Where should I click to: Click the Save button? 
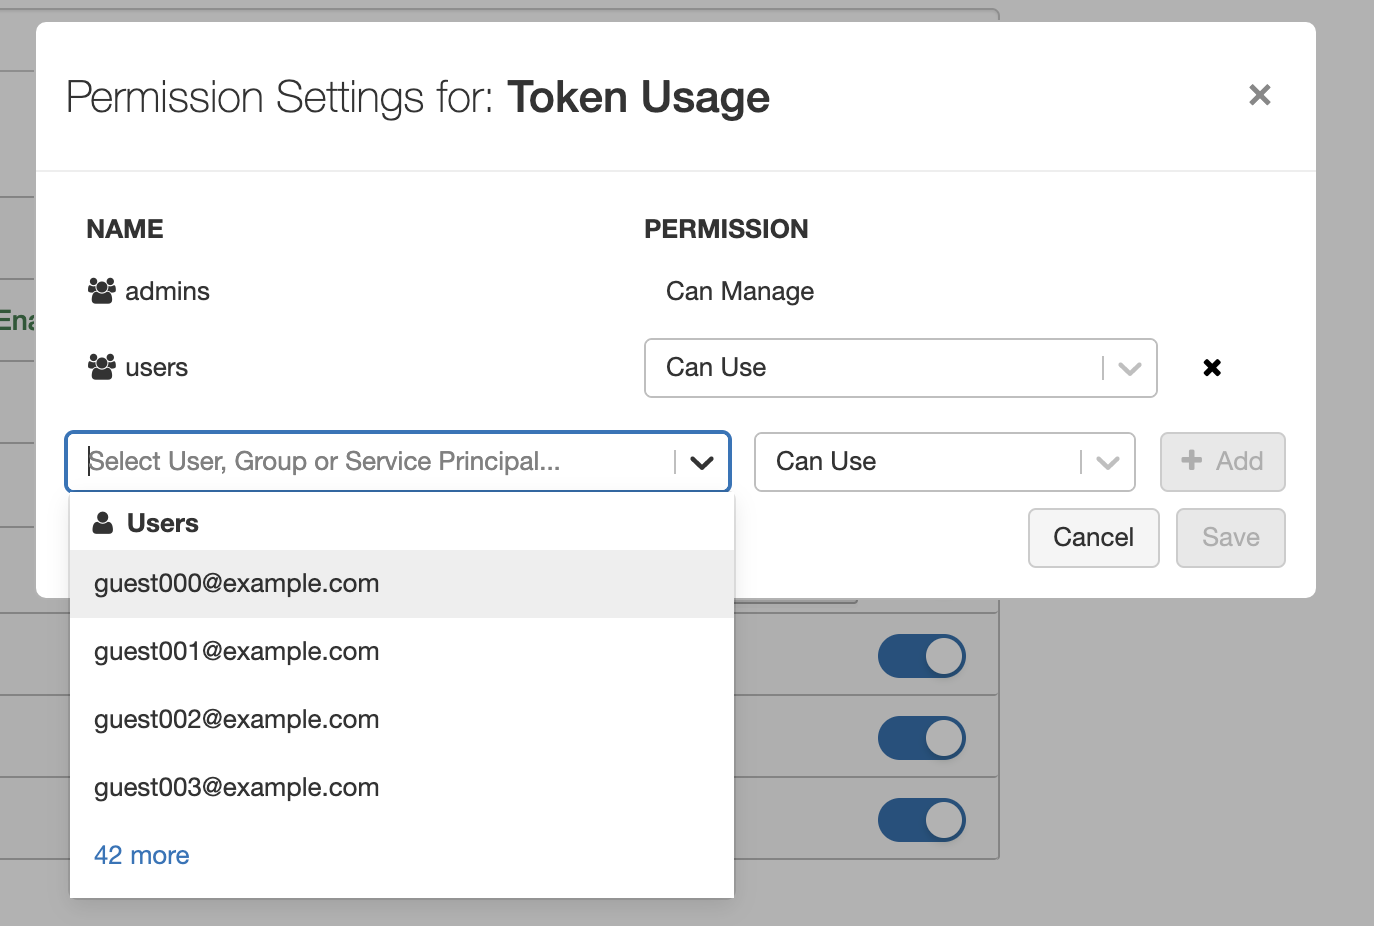[x=1230, y=538]
